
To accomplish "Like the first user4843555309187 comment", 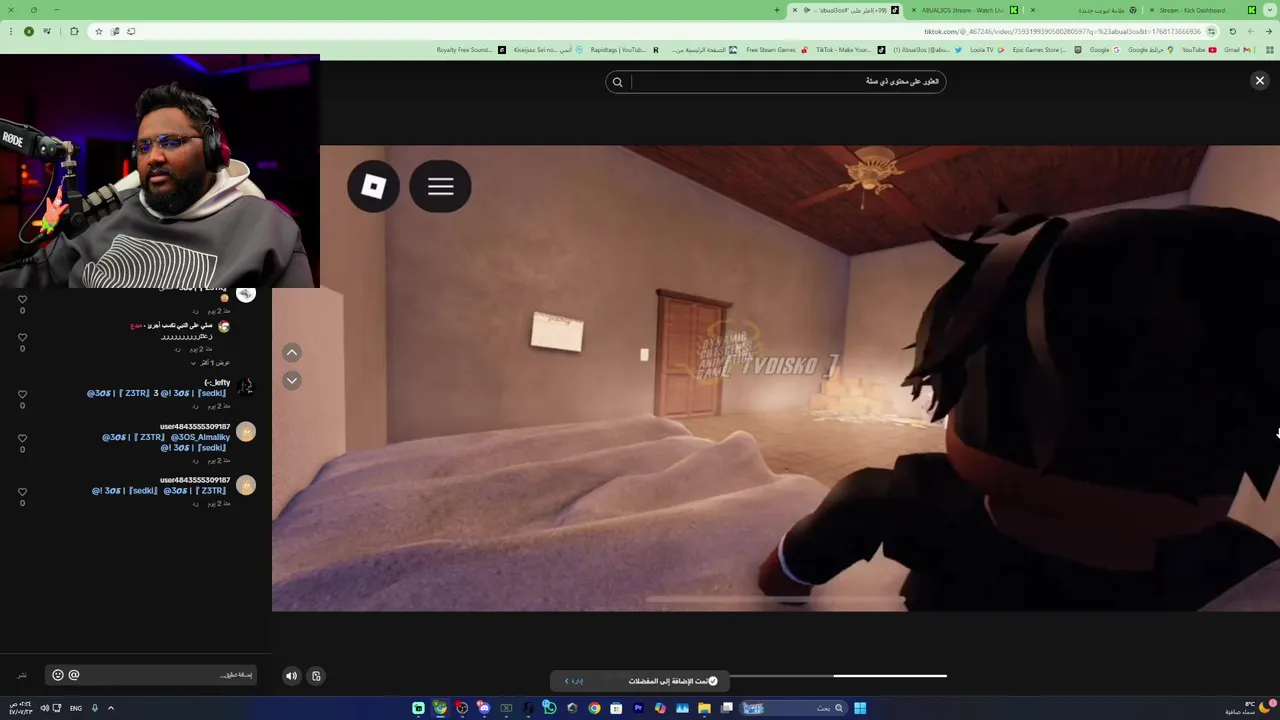I will 22,438.
